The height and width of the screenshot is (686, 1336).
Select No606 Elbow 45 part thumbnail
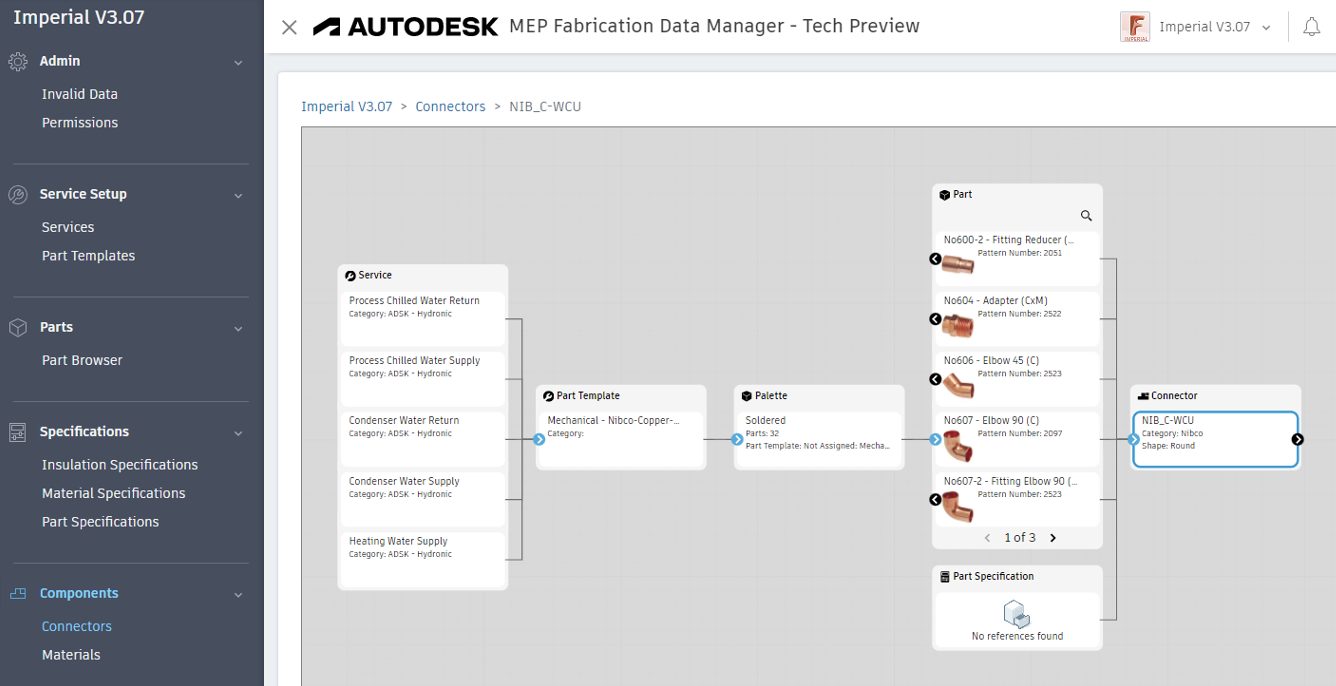pyautogui.click(x=958, y=383)
